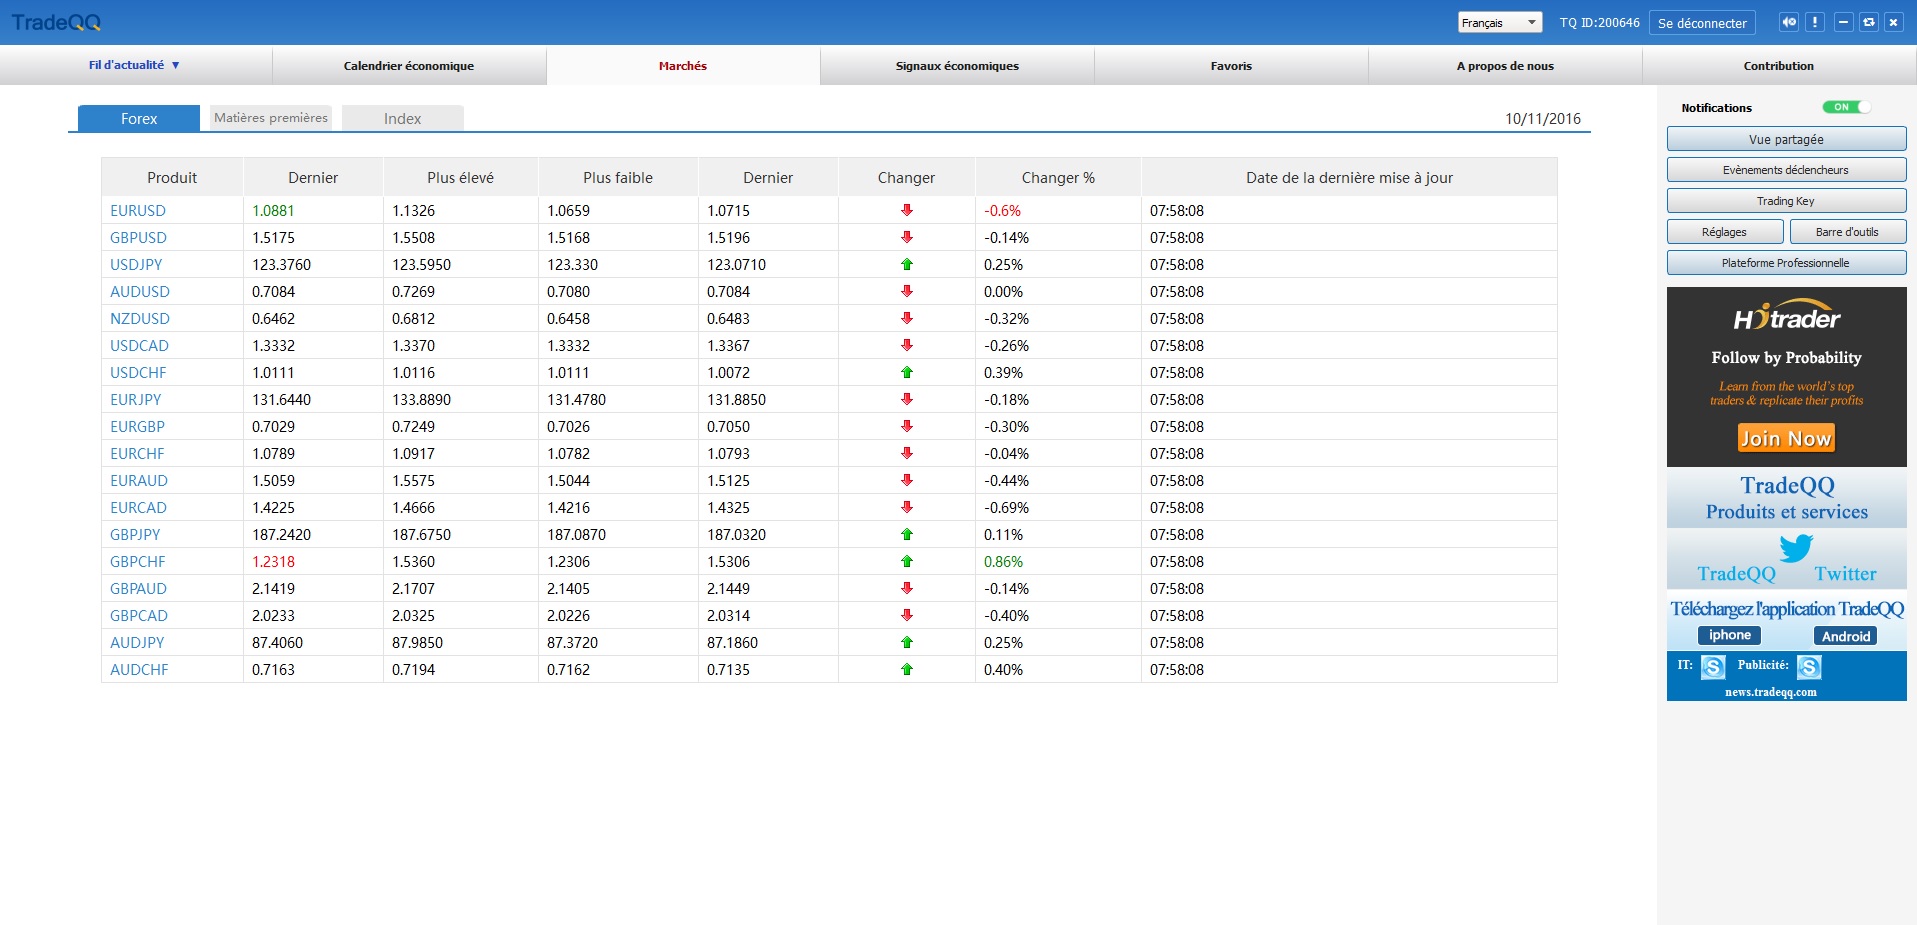Open the Français language dropdown
Image resolution: width=1917 pixels, height=925 pixels.
click(x=1499, y=22)
